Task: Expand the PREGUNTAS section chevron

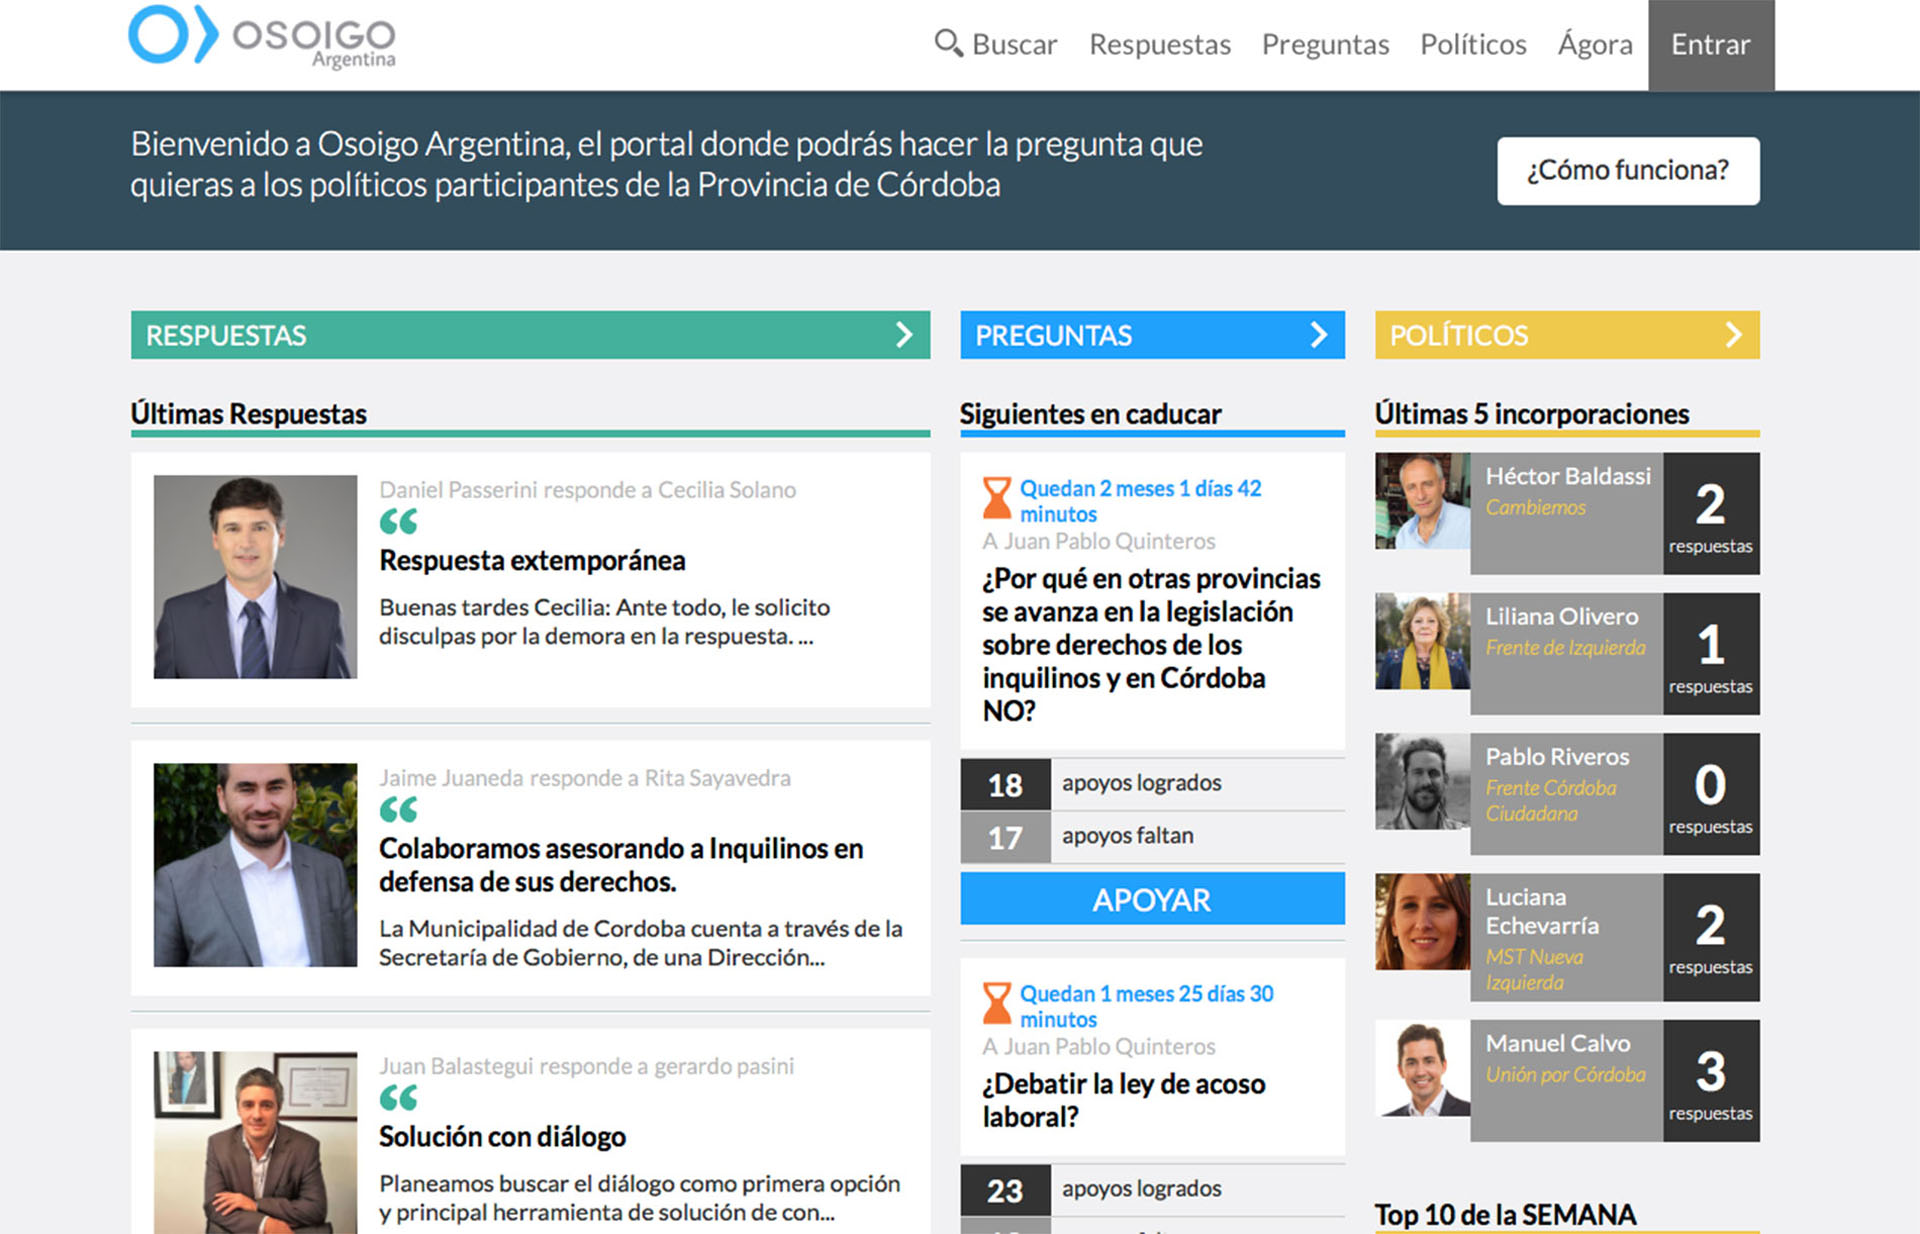Action: coord(1319,335)
